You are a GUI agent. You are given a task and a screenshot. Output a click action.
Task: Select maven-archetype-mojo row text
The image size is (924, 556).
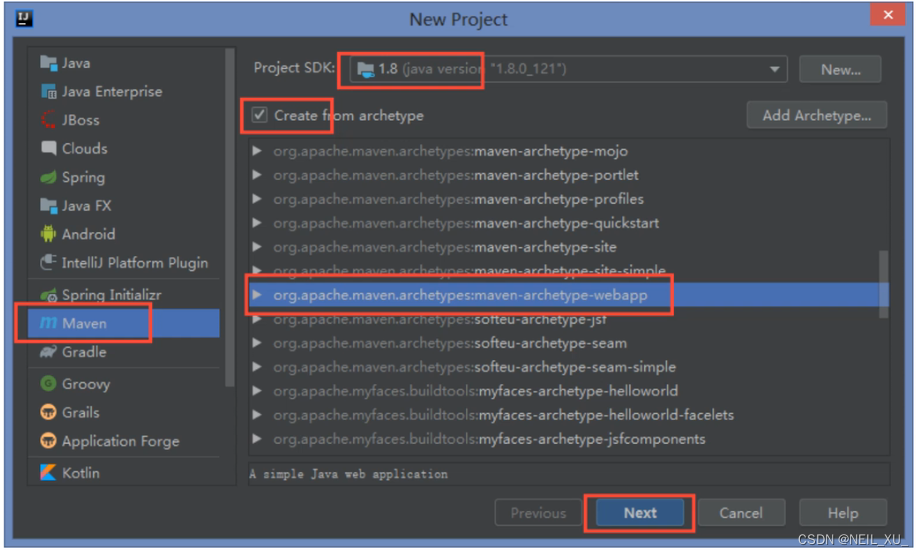450,151
